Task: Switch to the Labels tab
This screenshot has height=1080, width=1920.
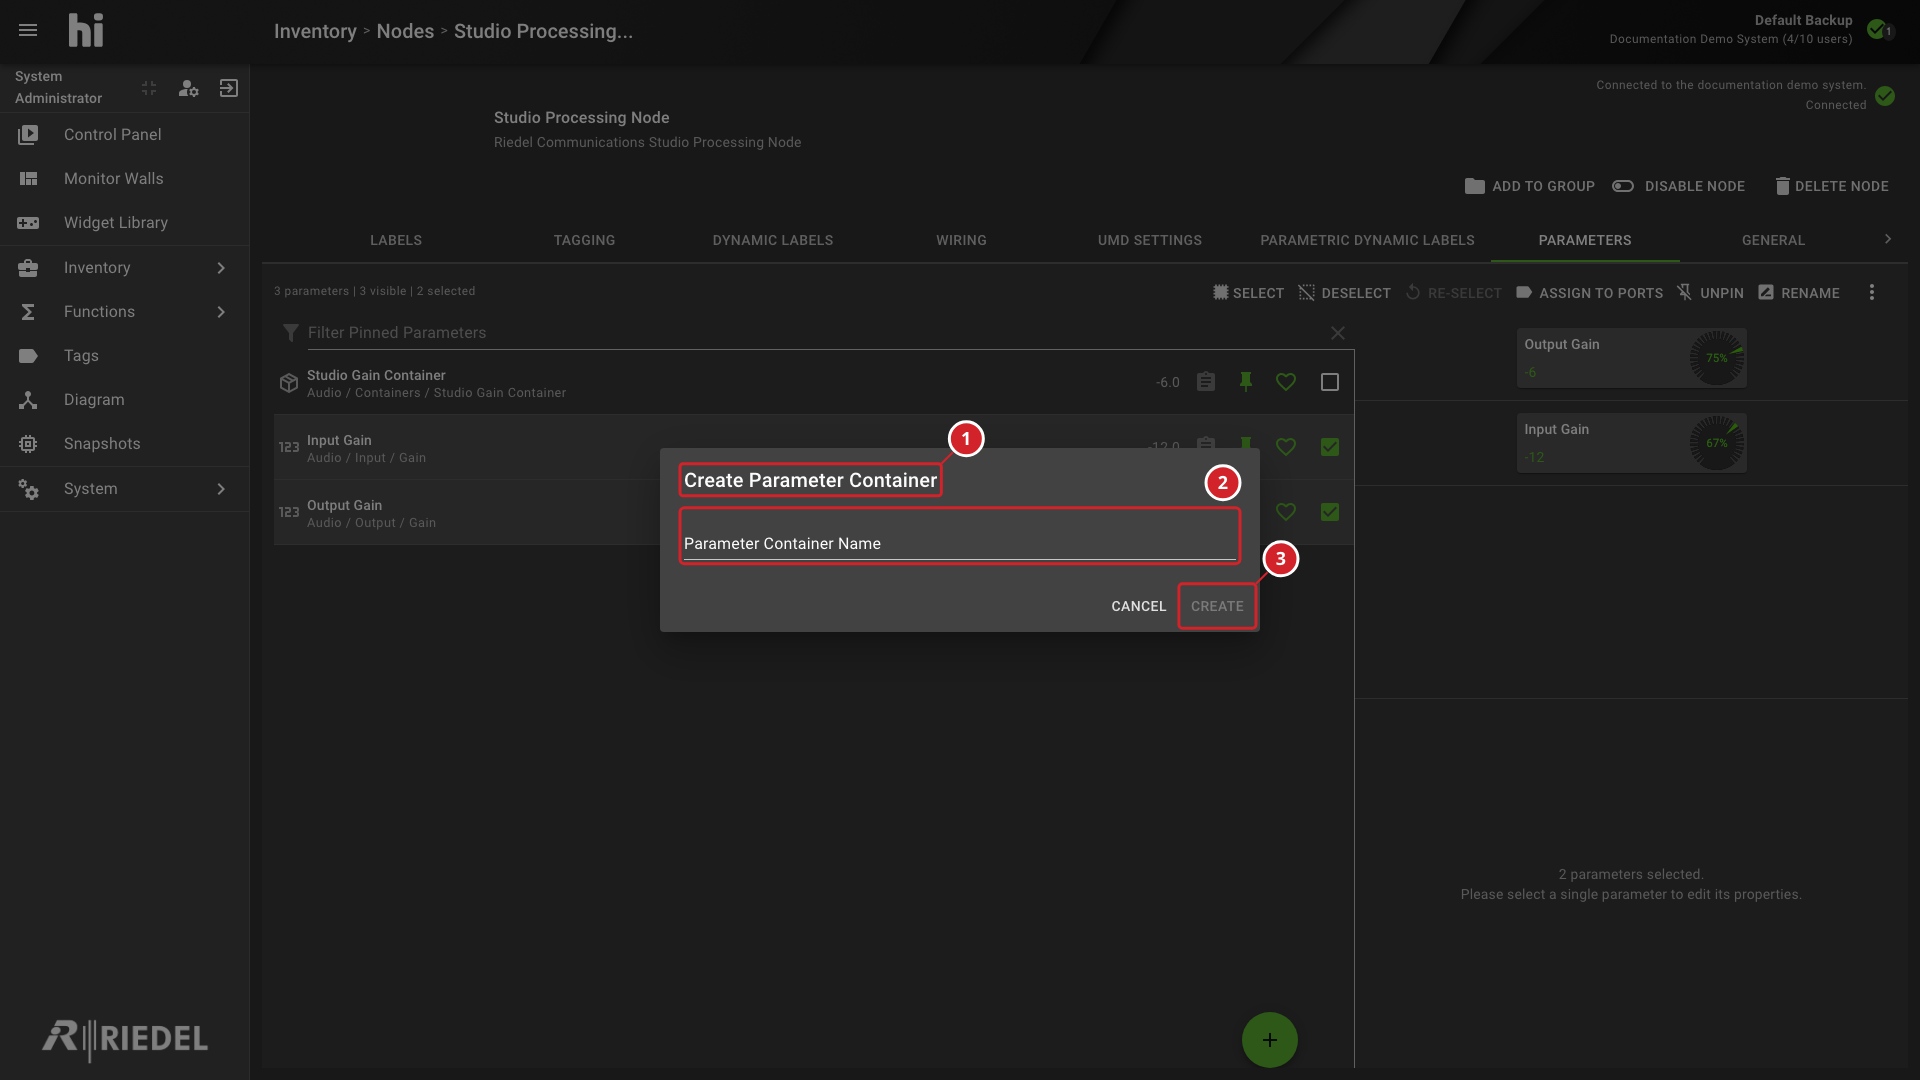Action: tap(396, 240)
